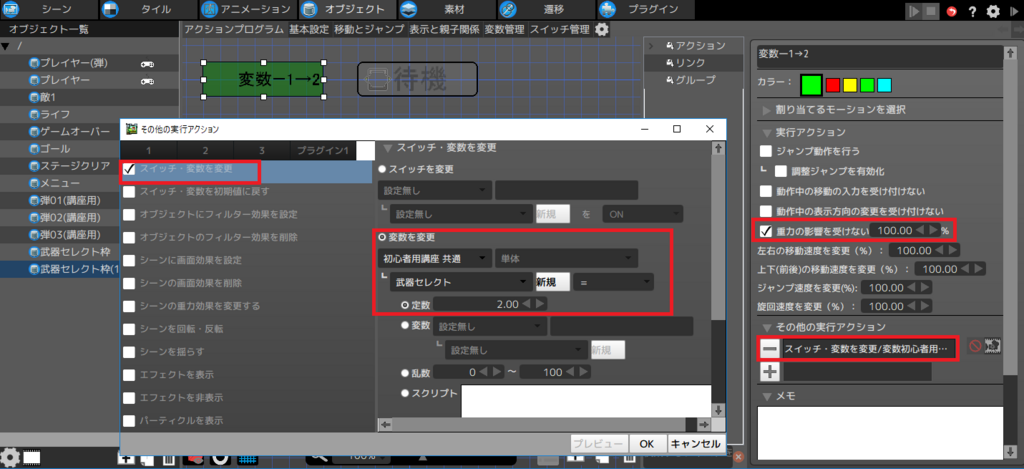This screenshot has width=1024, height=469.
Task: Click キャンセル button
Action: click(x=696, y=444)
